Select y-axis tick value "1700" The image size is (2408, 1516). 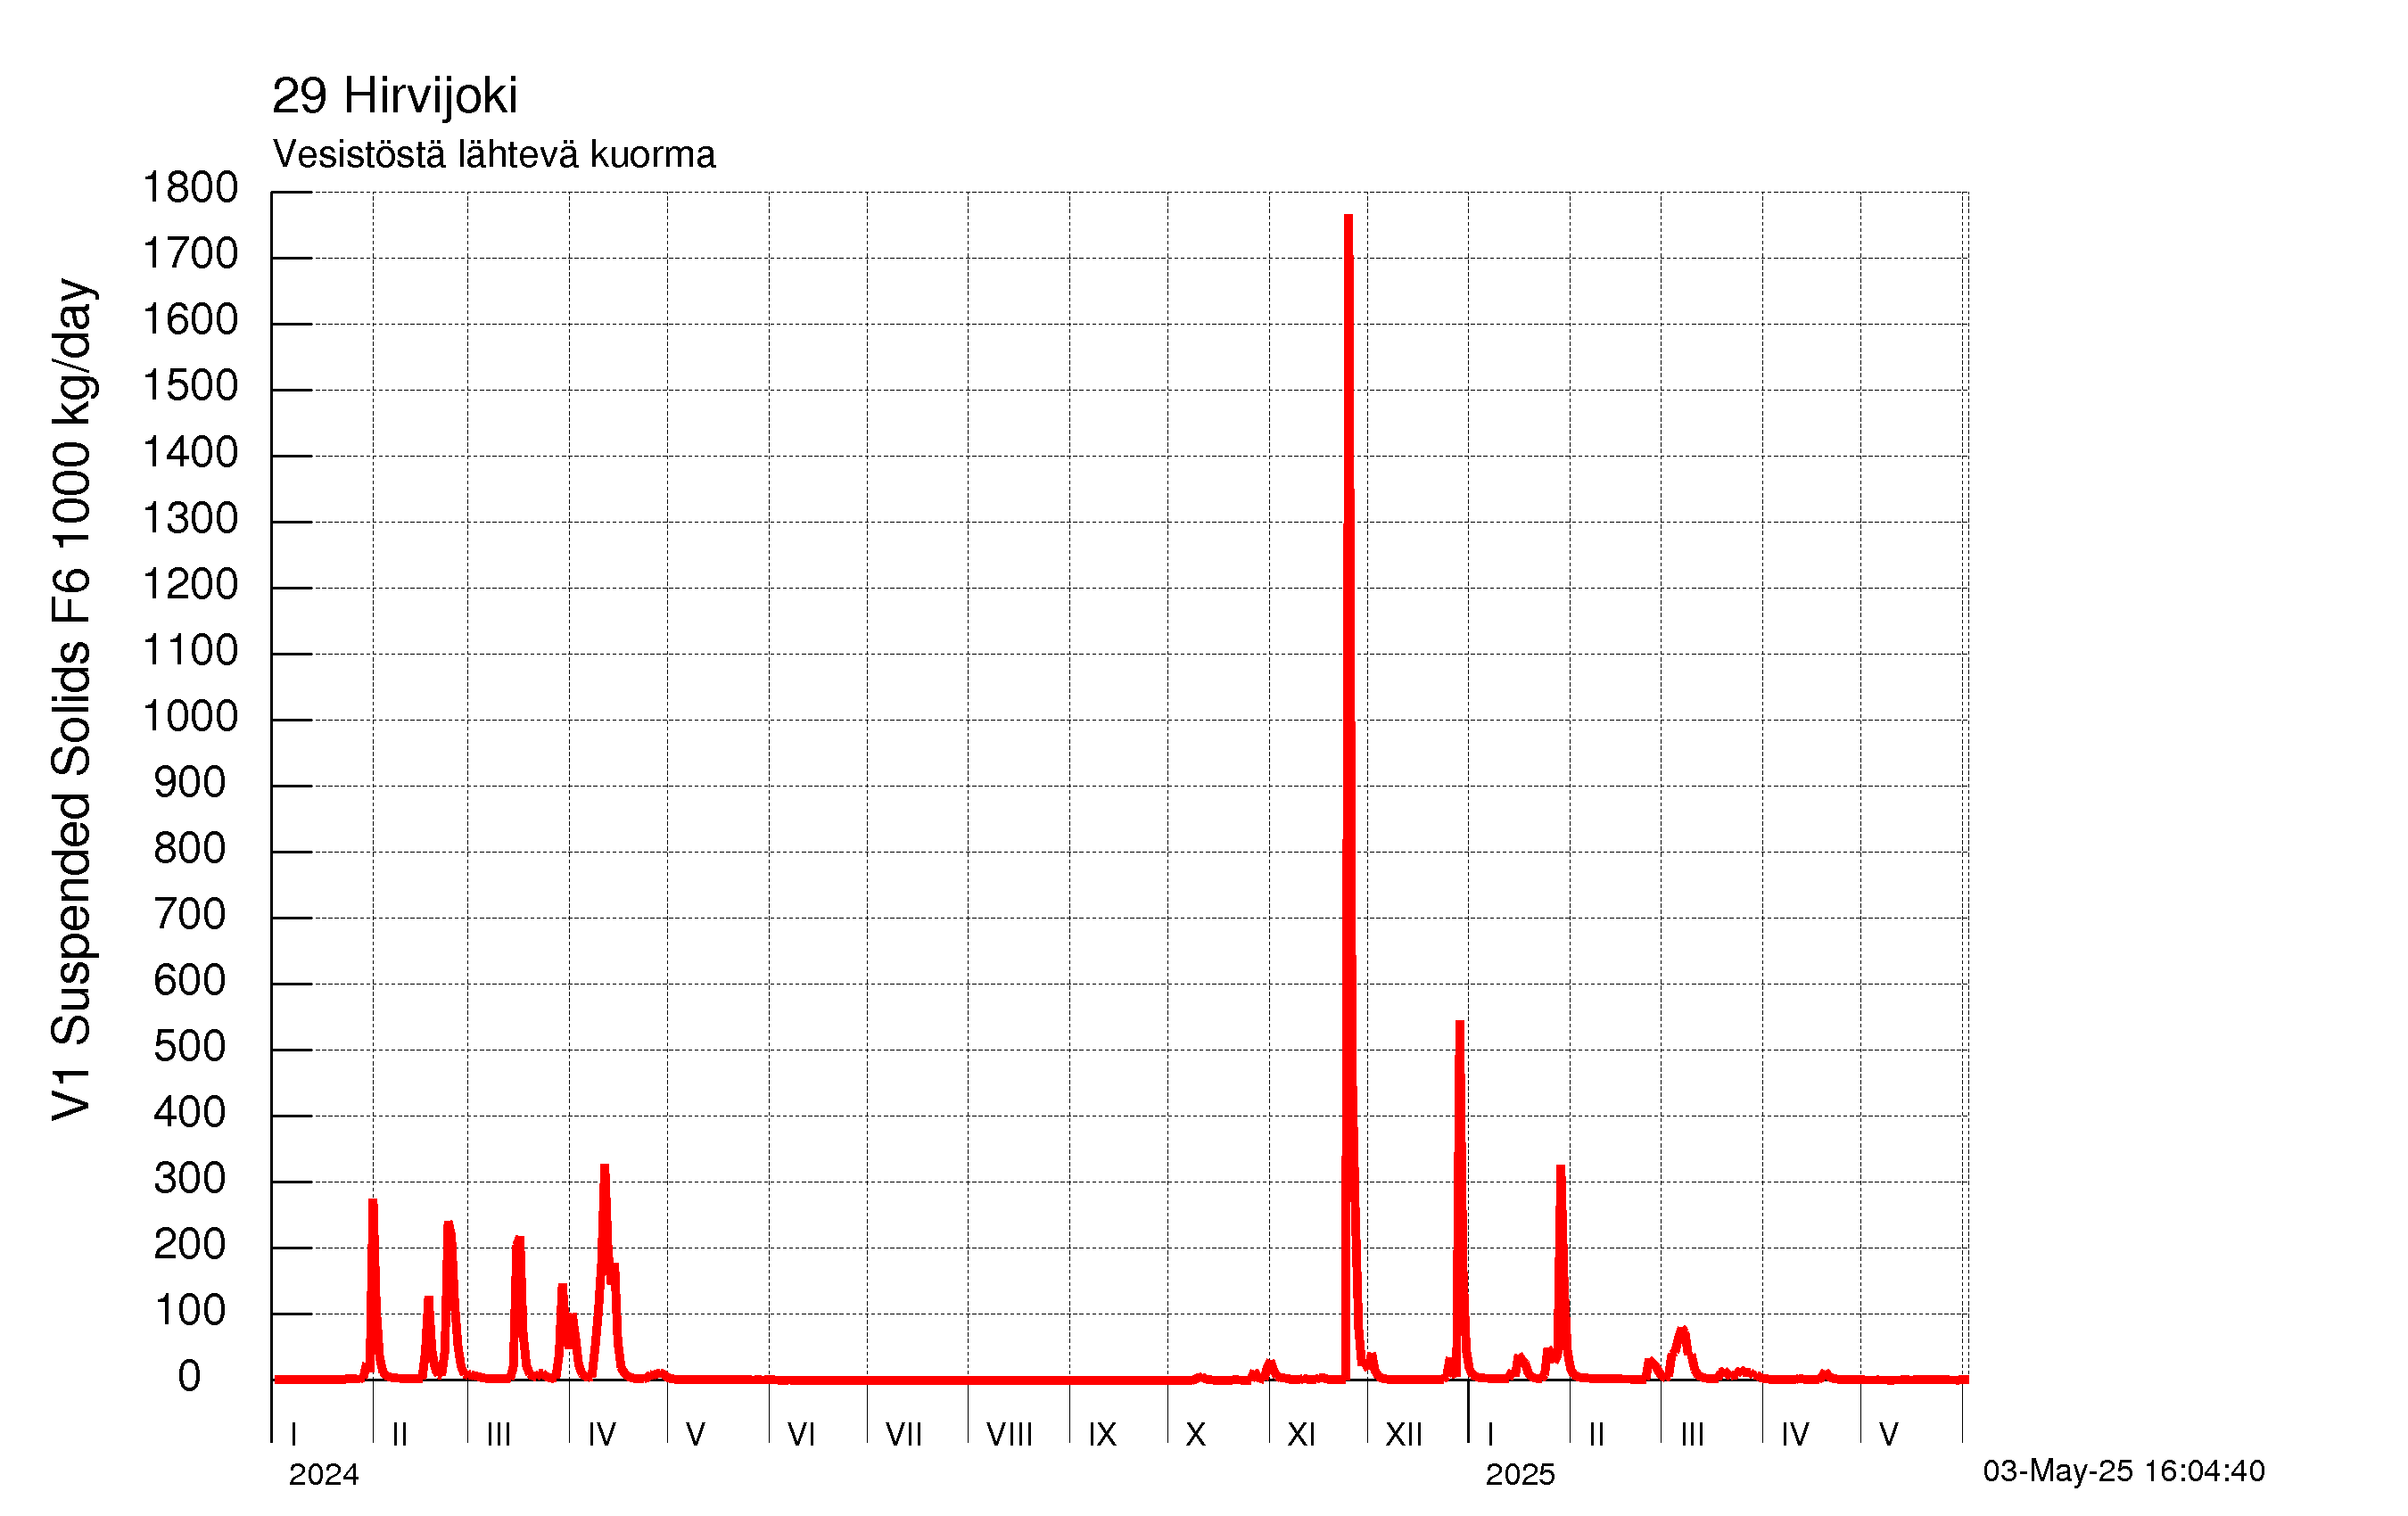tap(190, 254)
